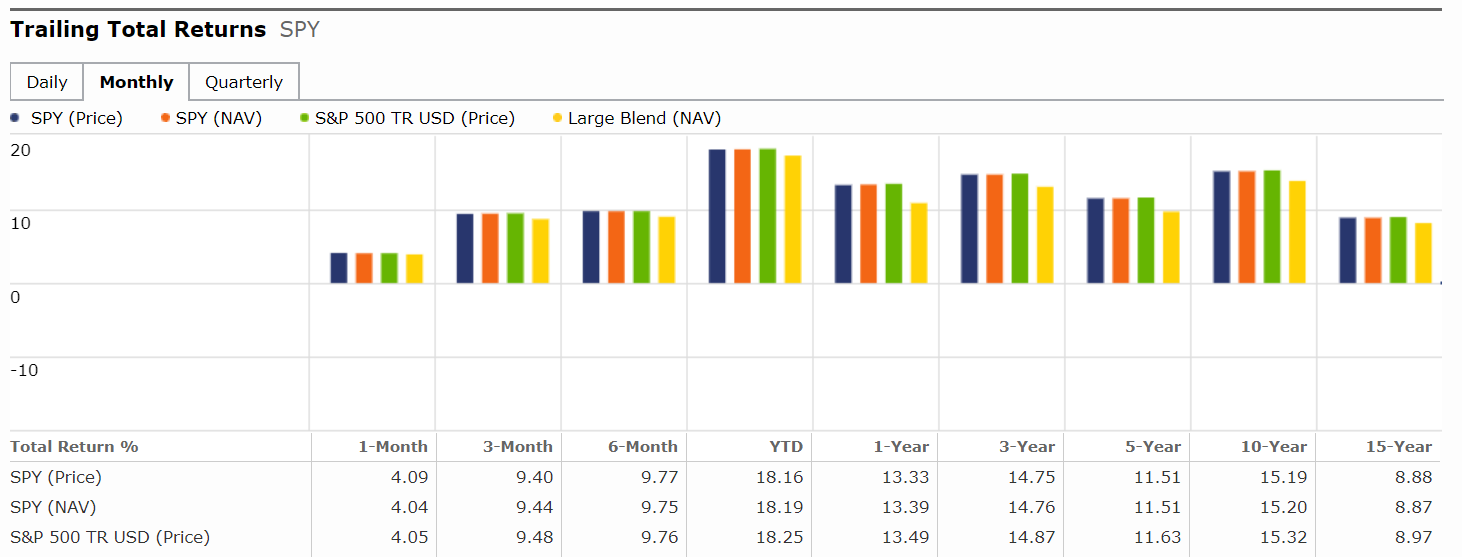The width and height of the screenshot is (1462, 557).
Task: Click the 9.75 6-Month value
Action: [660, 507]
